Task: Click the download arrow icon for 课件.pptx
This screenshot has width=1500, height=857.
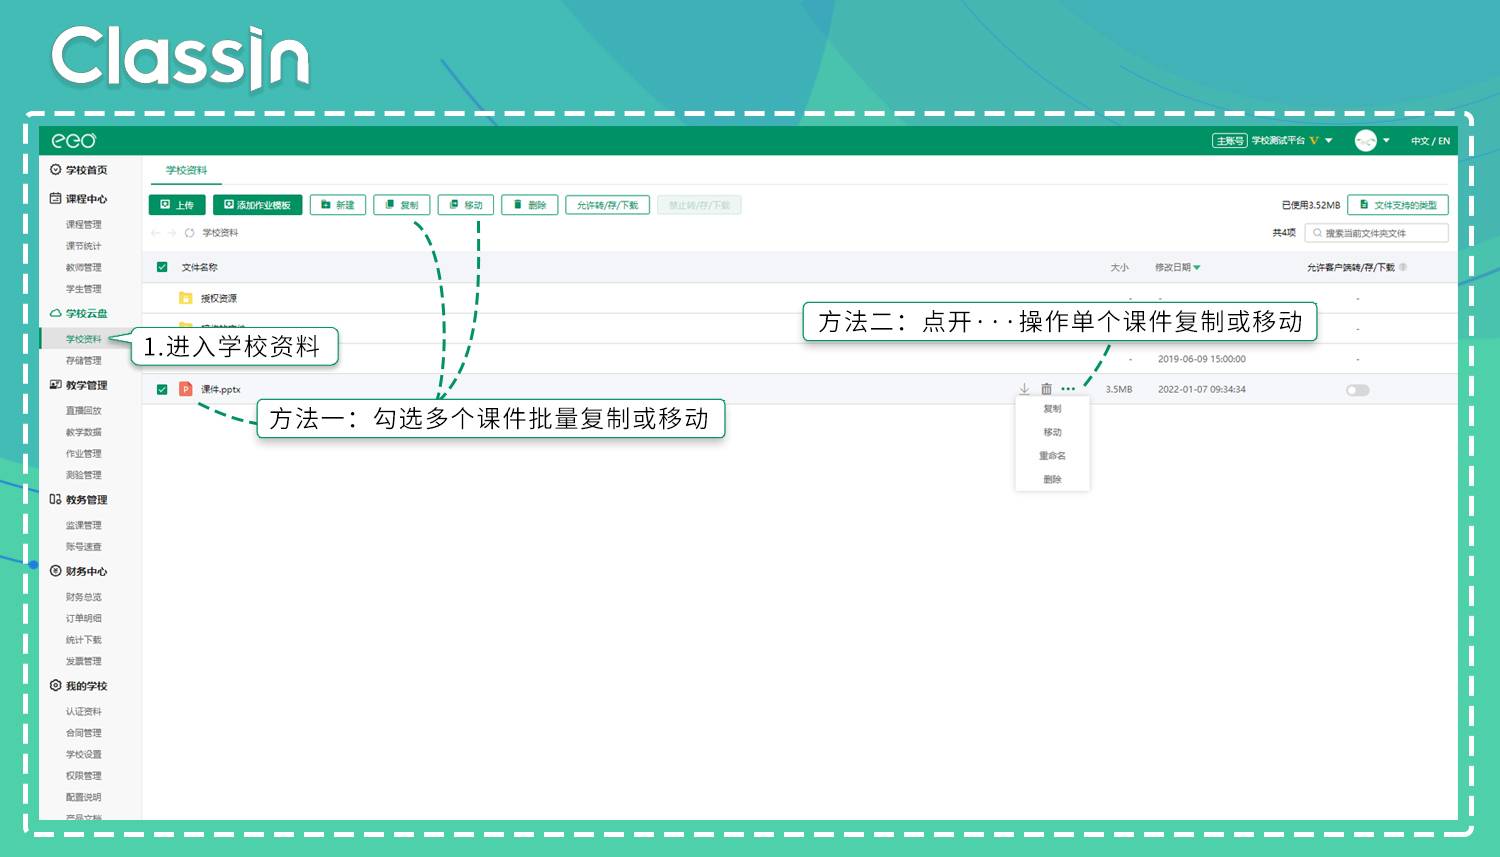Action: tap(1024, 389)
